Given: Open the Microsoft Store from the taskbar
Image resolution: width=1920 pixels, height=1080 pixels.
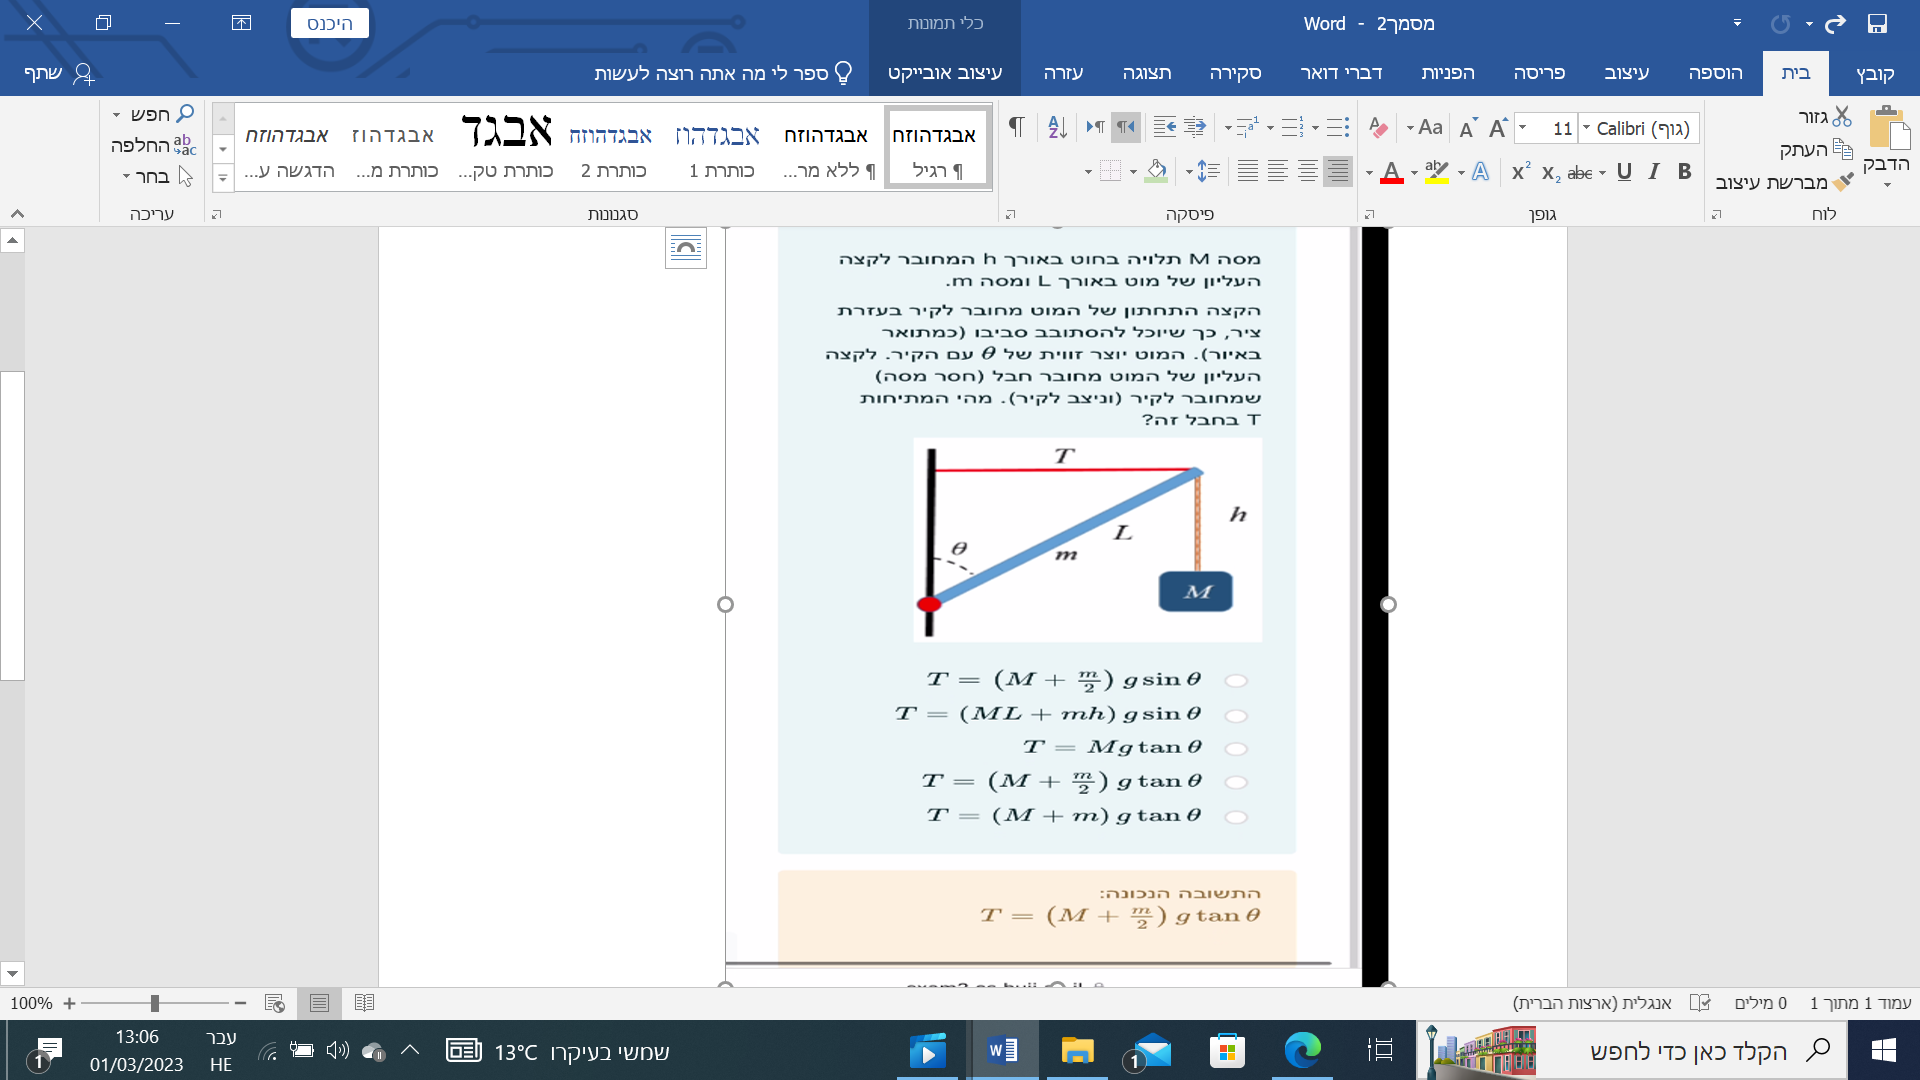Looking at the screenshot, I should coord(1227,1051).
